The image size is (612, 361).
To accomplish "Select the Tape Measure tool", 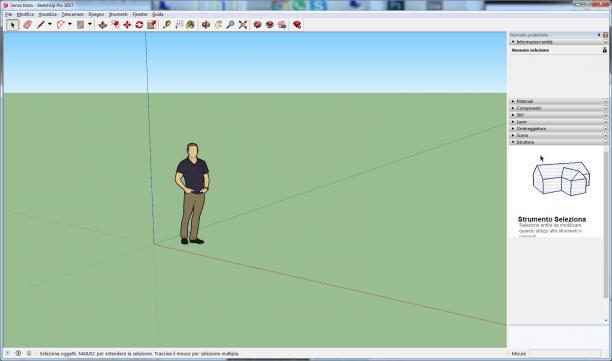I will pyautogui.click(x=167, y=25).
